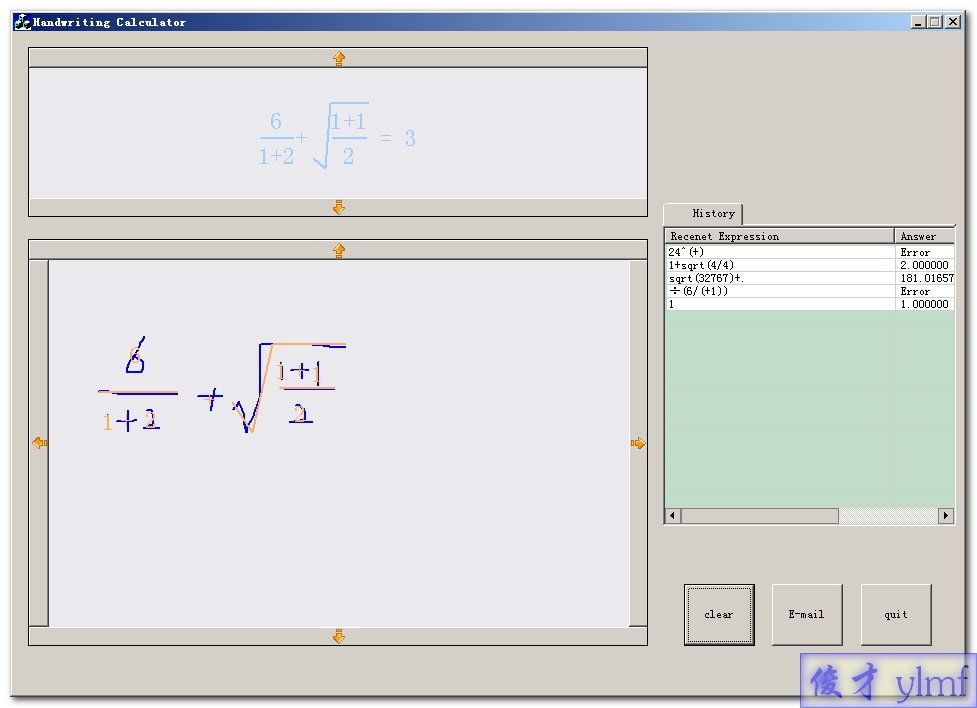Click the Error answer of ÷(6/(+1)) row
Screen dimensions: 977x708
click(x=915, y=291)
